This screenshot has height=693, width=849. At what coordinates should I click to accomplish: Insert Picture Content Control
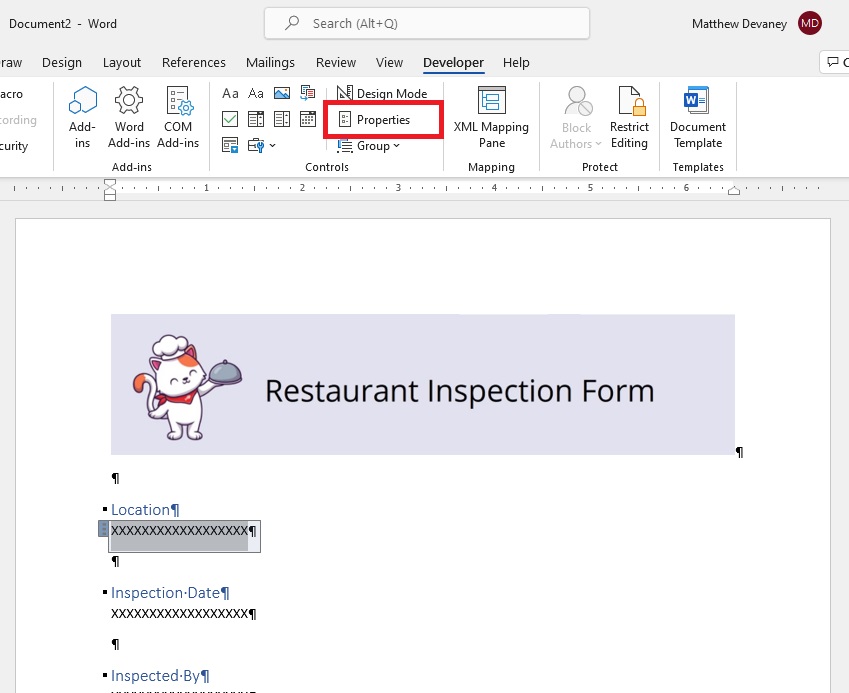[282, 93]
